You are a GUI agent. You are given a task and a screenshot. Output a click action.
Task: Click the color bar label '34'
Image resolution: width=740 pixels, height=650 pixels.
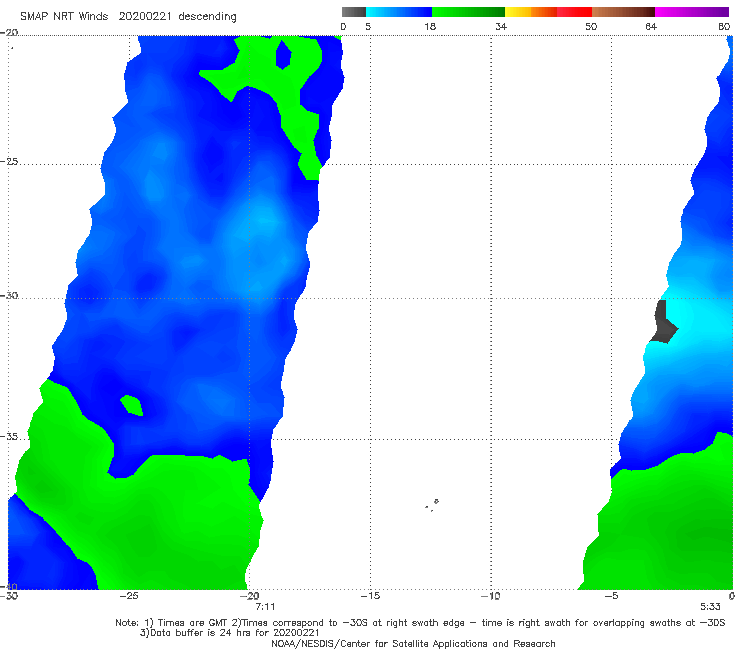pos(501,26)
